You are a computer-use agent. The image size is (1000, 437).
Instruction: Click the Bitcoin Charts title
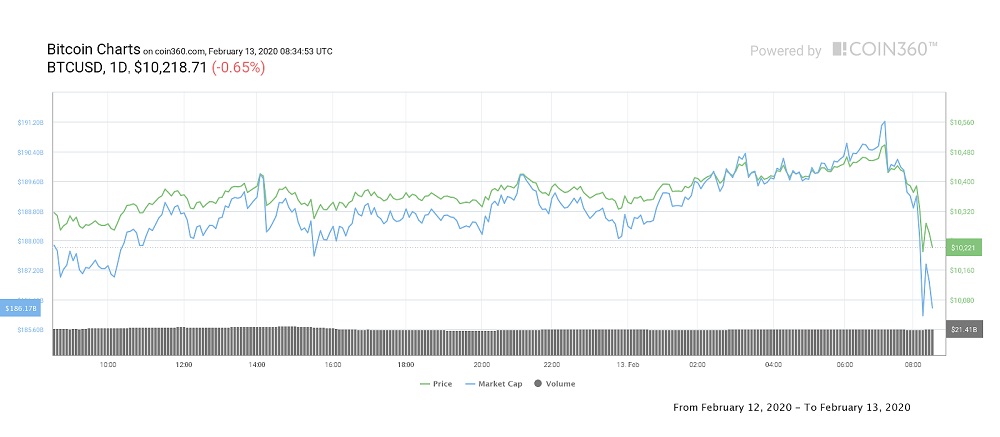pos(93,49)
